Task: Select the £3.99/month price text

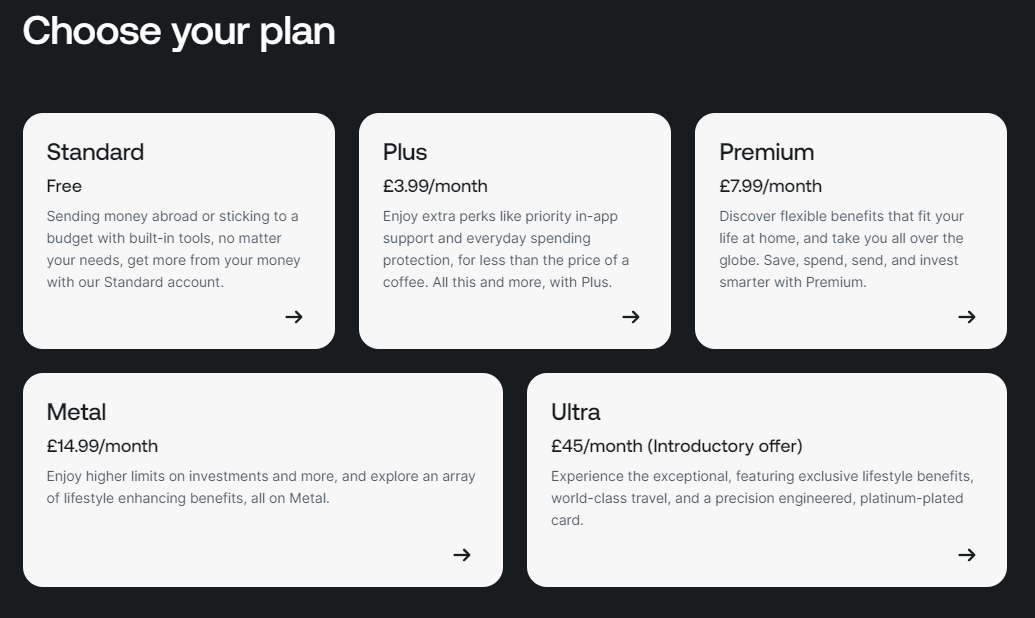Action: (x=435, y=186)
